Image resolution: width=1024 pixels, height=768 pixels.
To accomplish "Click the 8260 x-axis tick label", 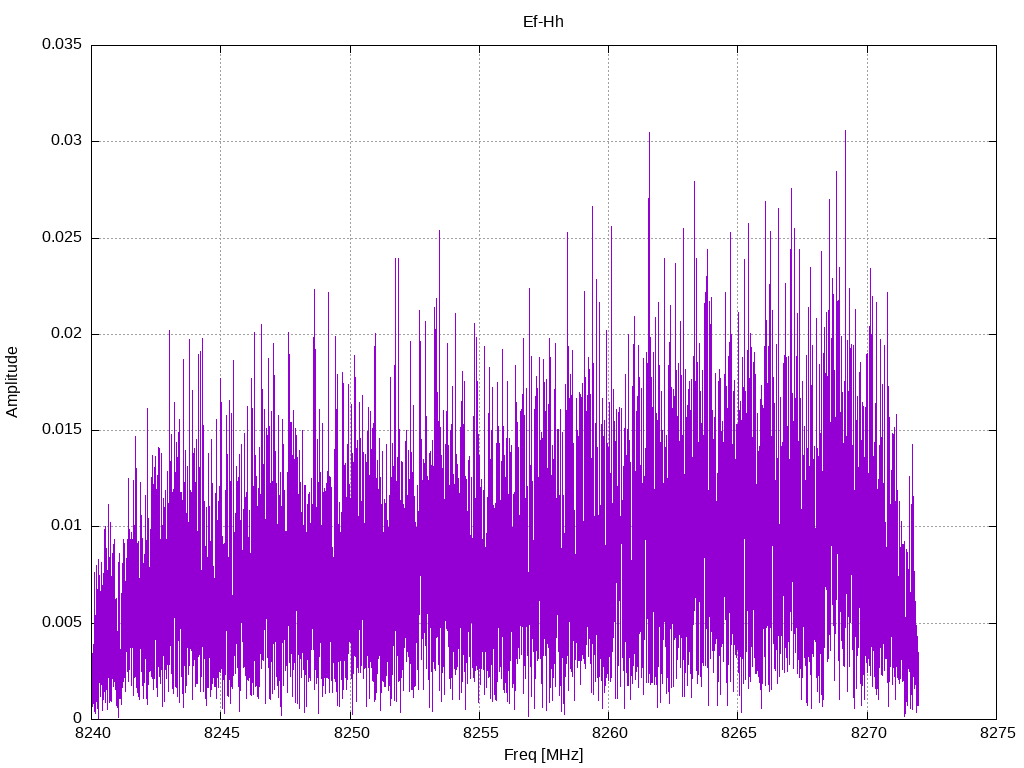I will [610, 733].
